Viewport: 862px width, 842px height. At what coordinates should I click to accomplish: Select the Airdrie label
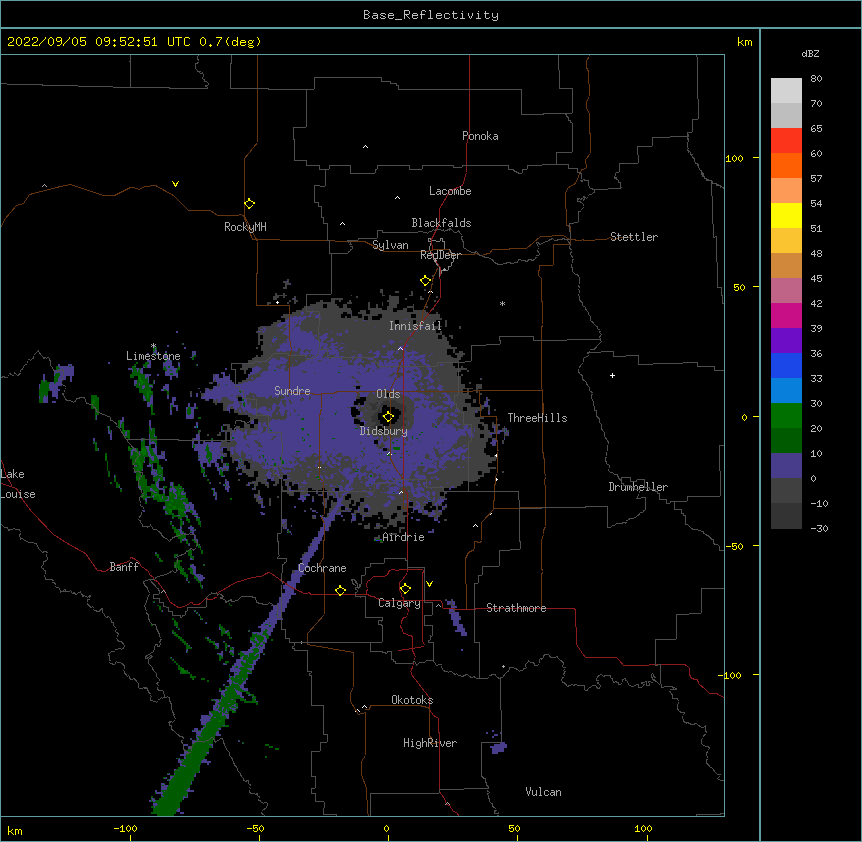pyautogui.click(x=404, y=537)
